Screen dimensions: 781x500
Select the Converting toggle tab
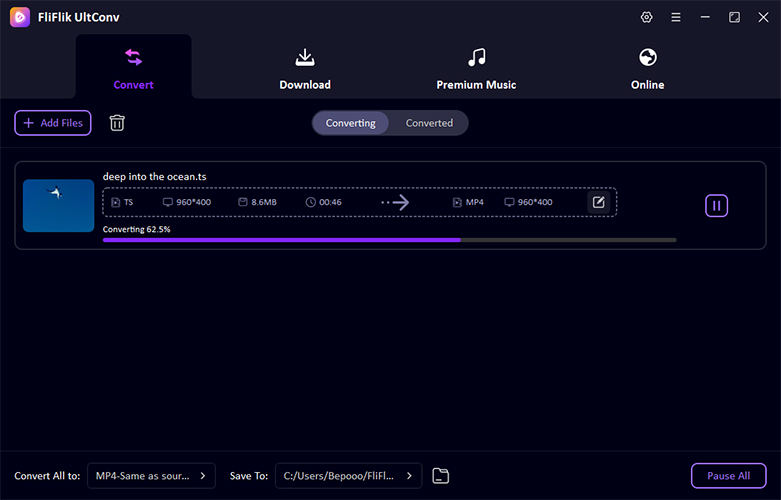tap(351, 123)
